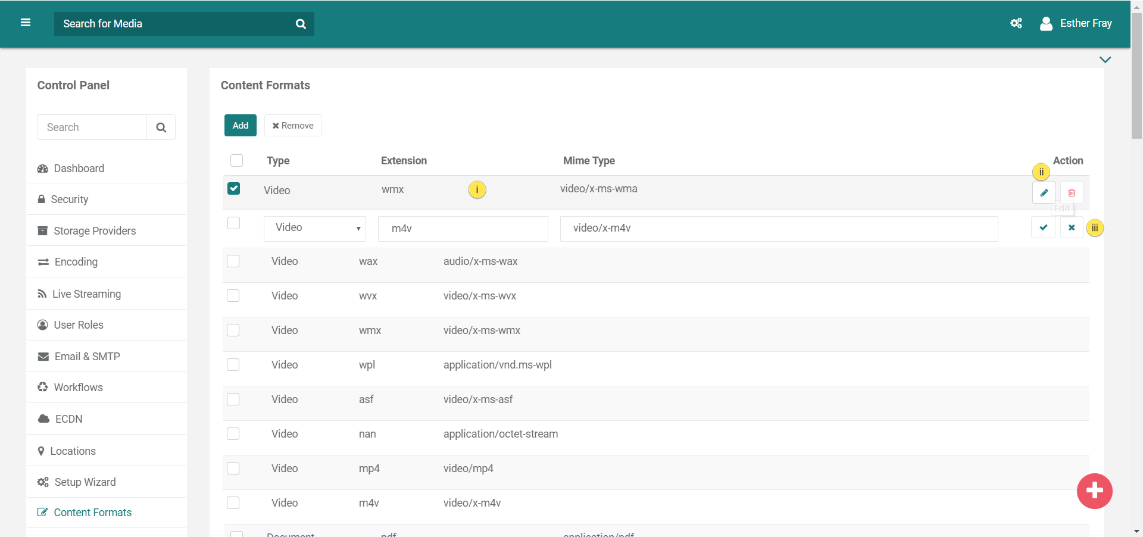Click the magnifier icon in media search
1143x537 pixels.
(300, 24)
